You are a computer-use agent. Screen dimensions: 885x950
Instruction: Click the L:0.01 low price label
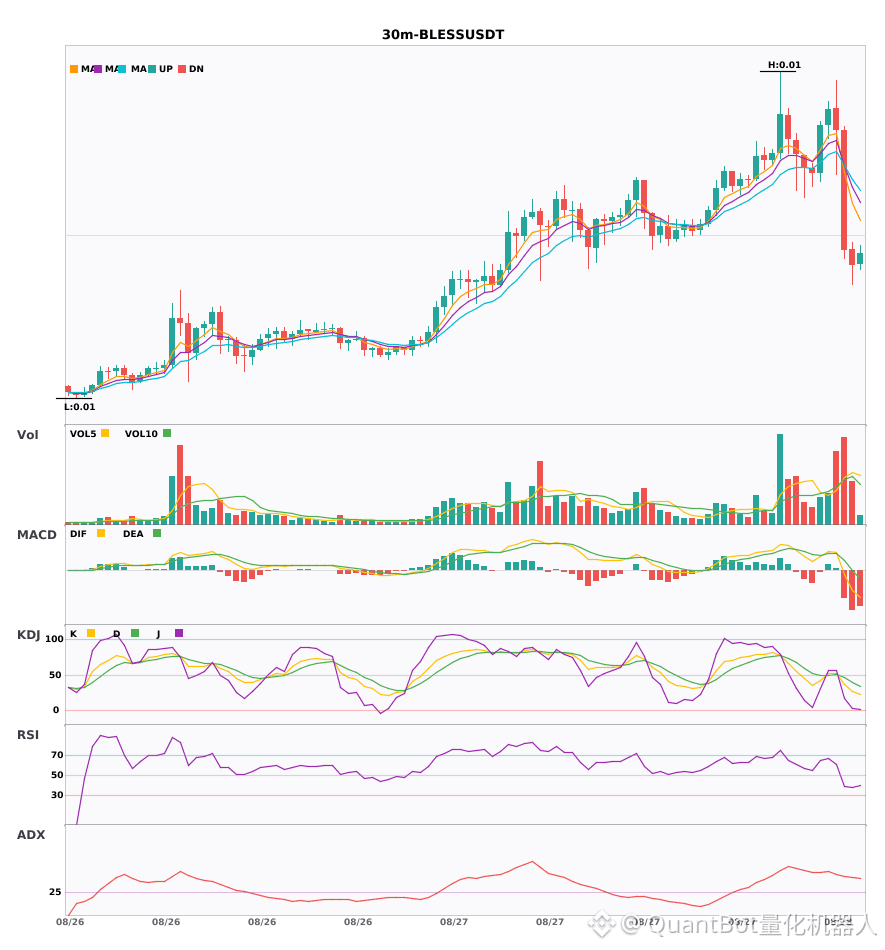pyautogui.click(x=80, y=407)
